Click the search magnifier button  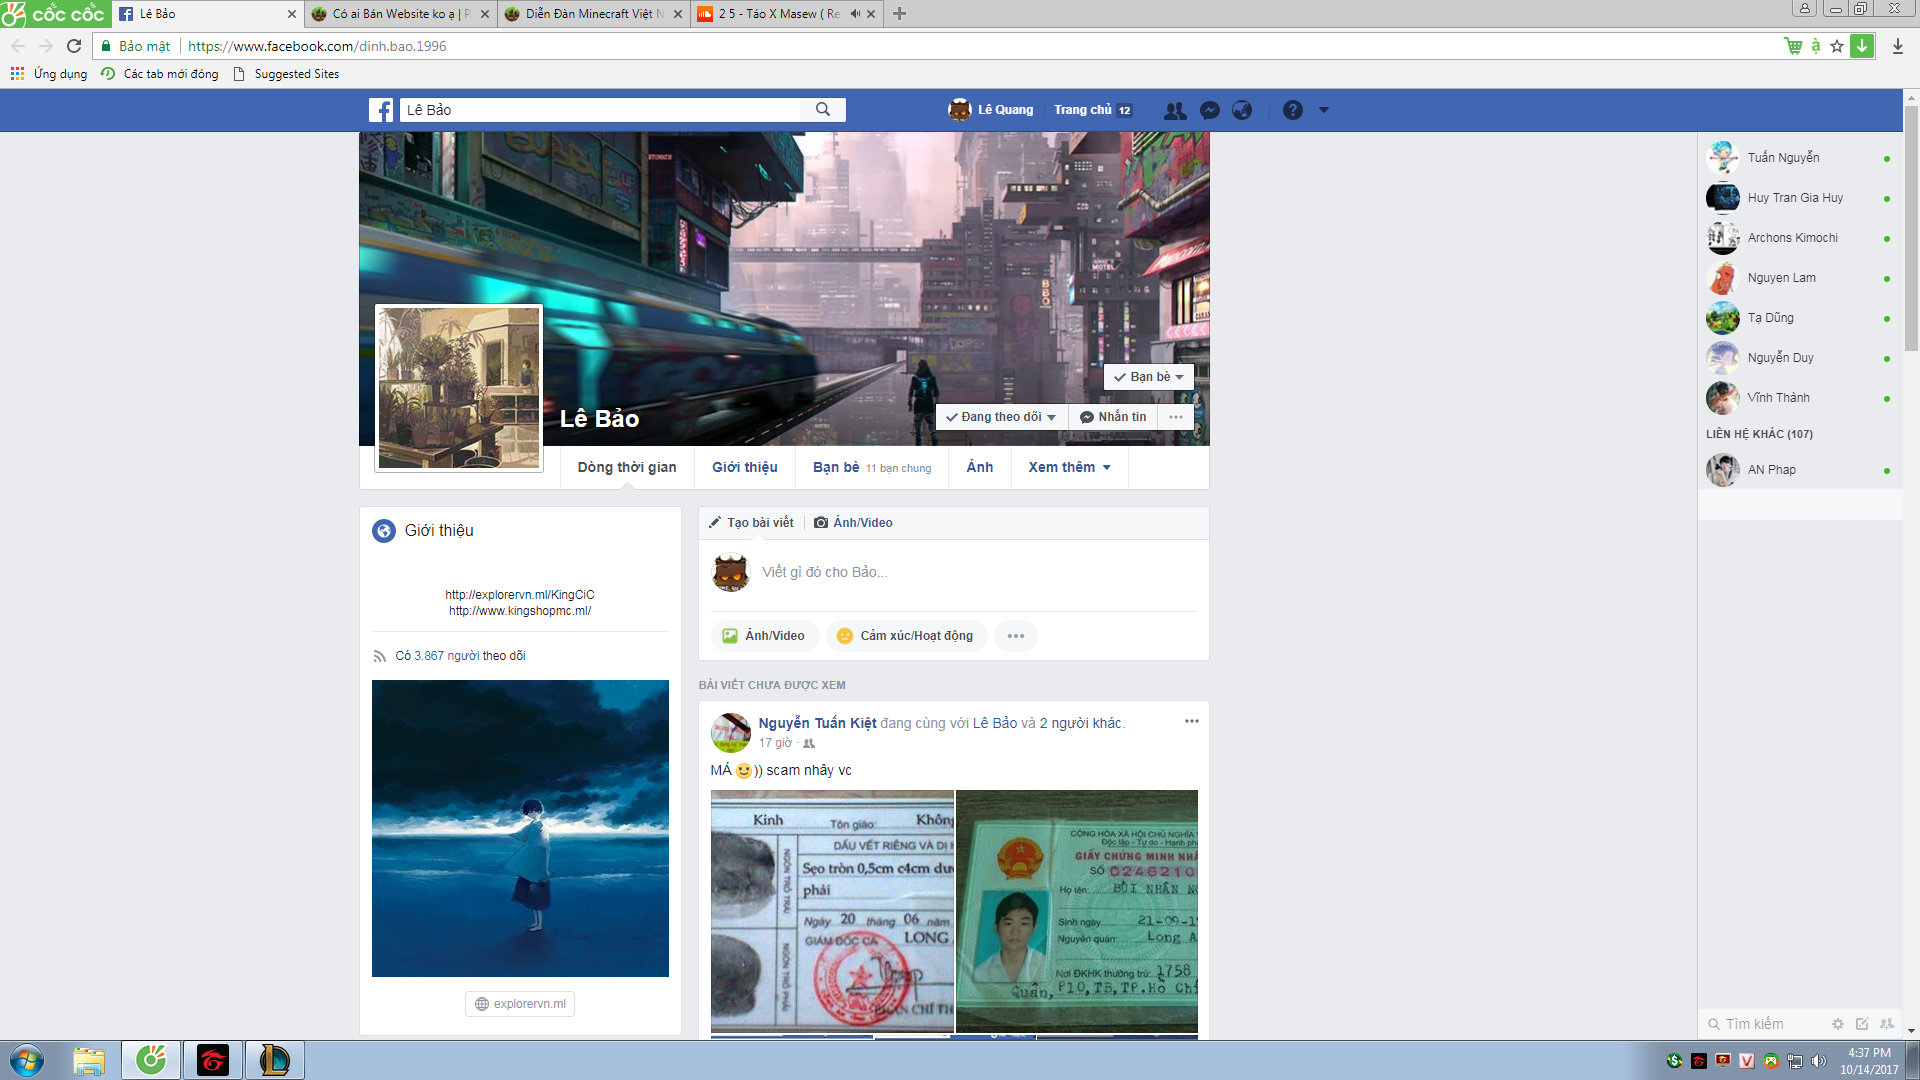pos(822,110)
